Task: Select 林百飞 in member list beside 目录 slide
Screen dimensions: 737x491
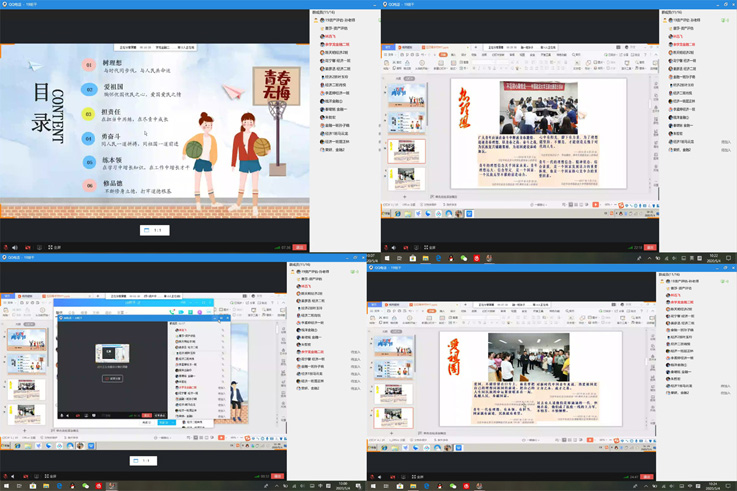Action: point(331,38)
